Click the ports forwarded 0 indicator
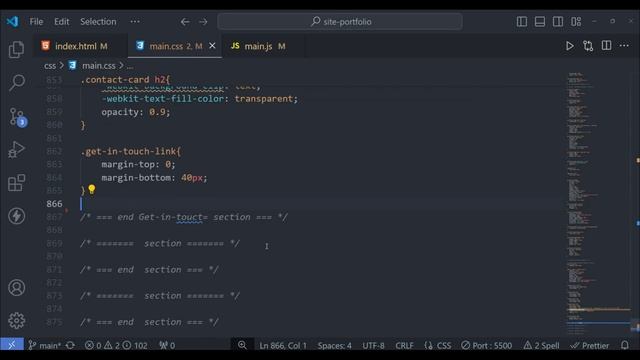Image resolution: width=640 pixels, height=360 pixels. [x=167, y=345]
